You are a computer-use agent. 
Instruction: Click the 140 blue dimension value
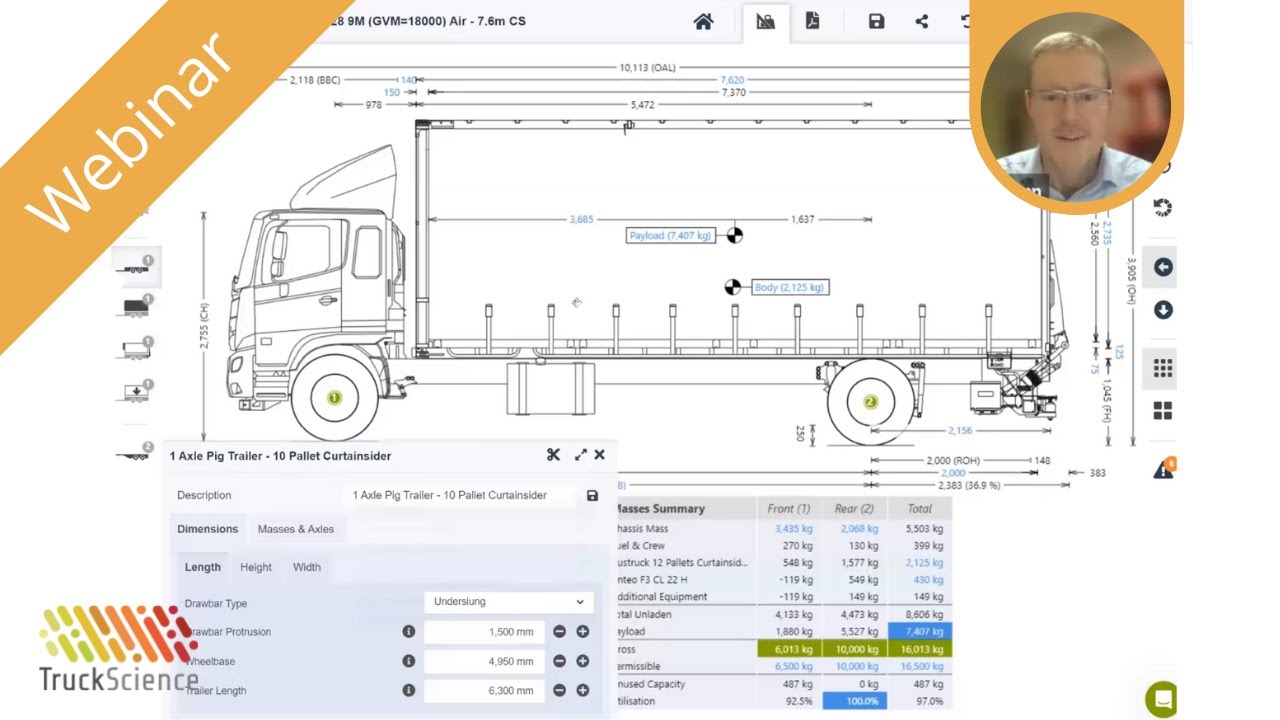pyautogui.click(x=408, y=80)
